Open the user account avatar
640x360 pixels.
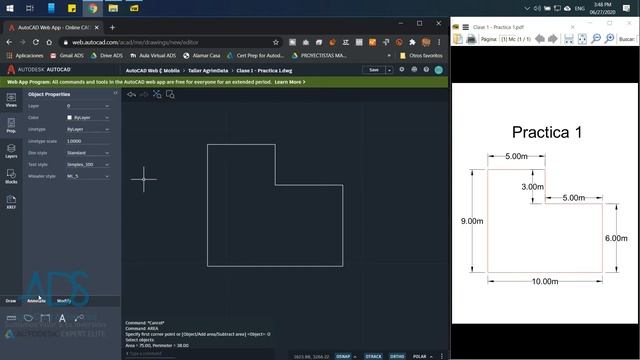tap(439, 70)
